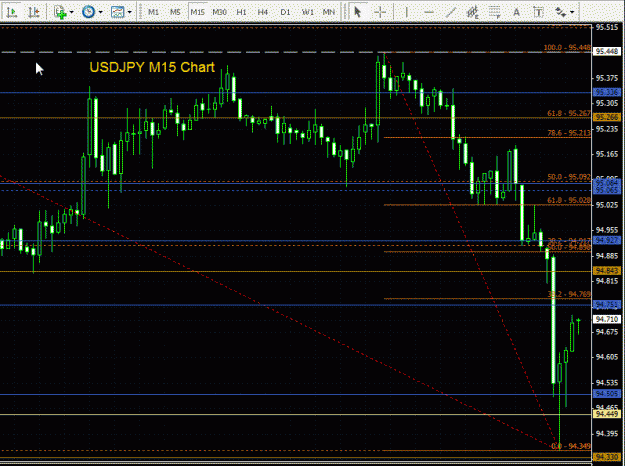Switch to H4 timeframe
Viewport: 625px width, 466px height.
[263, 12]
